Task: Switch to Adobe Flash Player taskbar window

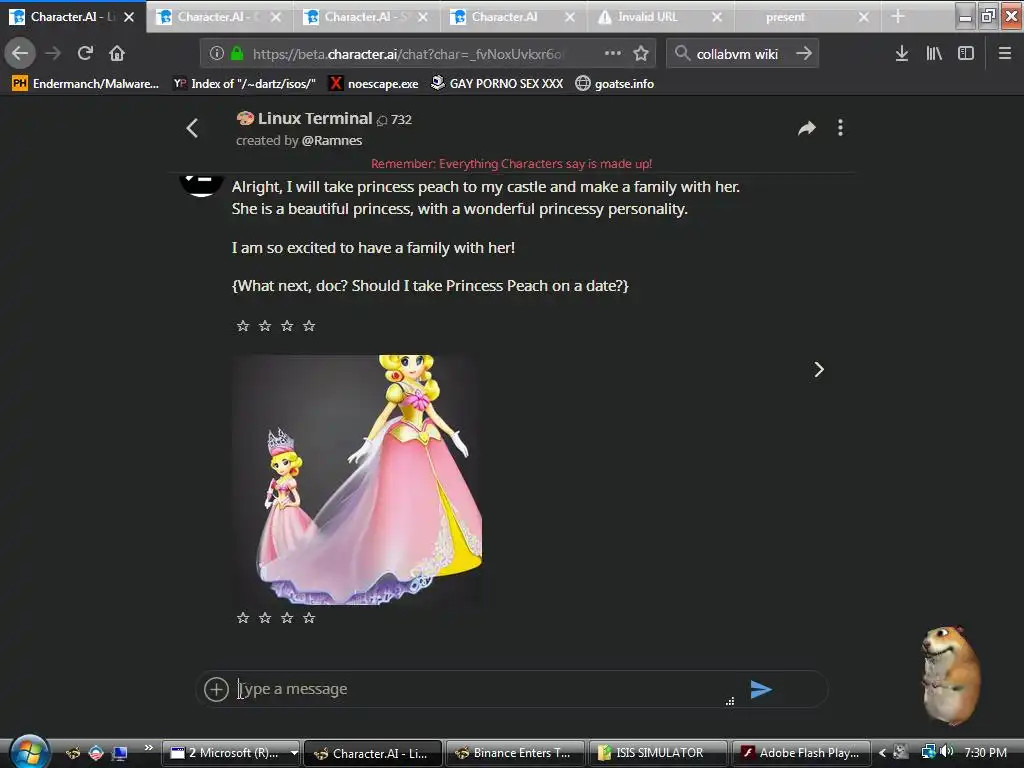Action: click(801, 753)
